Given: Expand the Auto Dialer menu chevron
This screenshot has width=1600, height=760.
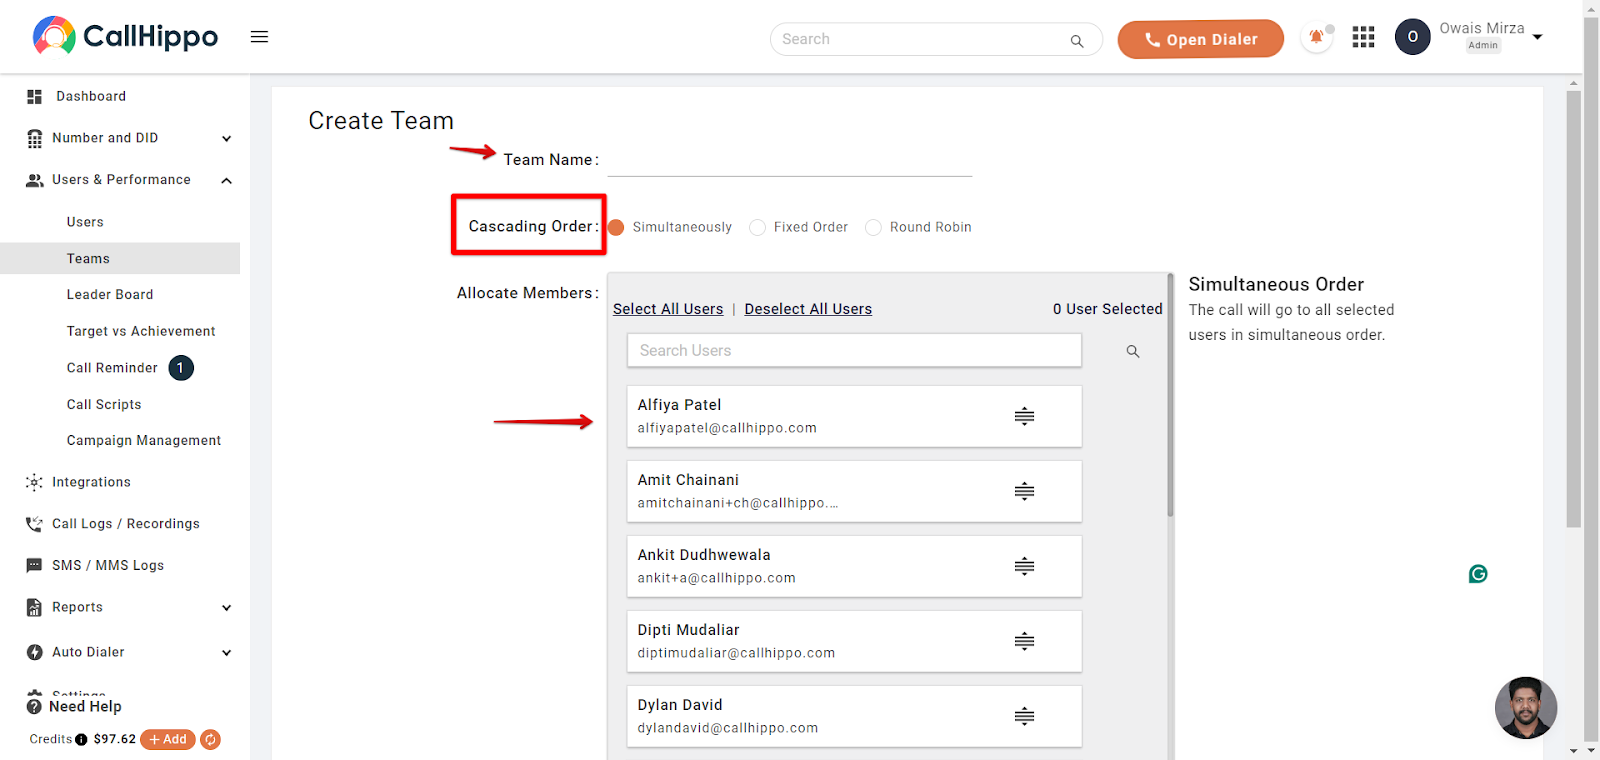Looking at the screenshot, I should point(227,653).
